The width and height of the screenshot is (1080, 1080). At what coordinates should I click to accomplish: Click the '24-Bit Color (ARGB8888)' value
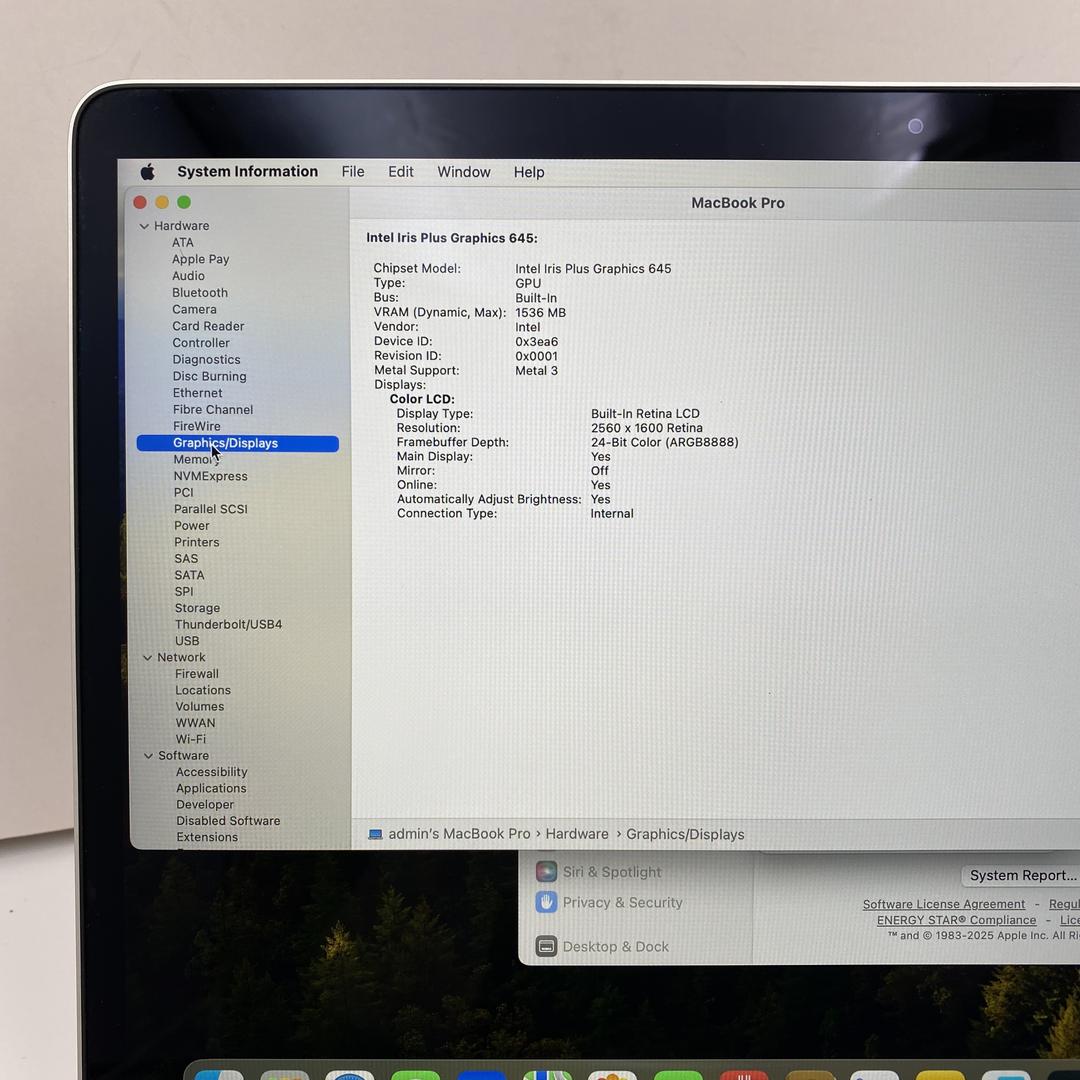665,442
